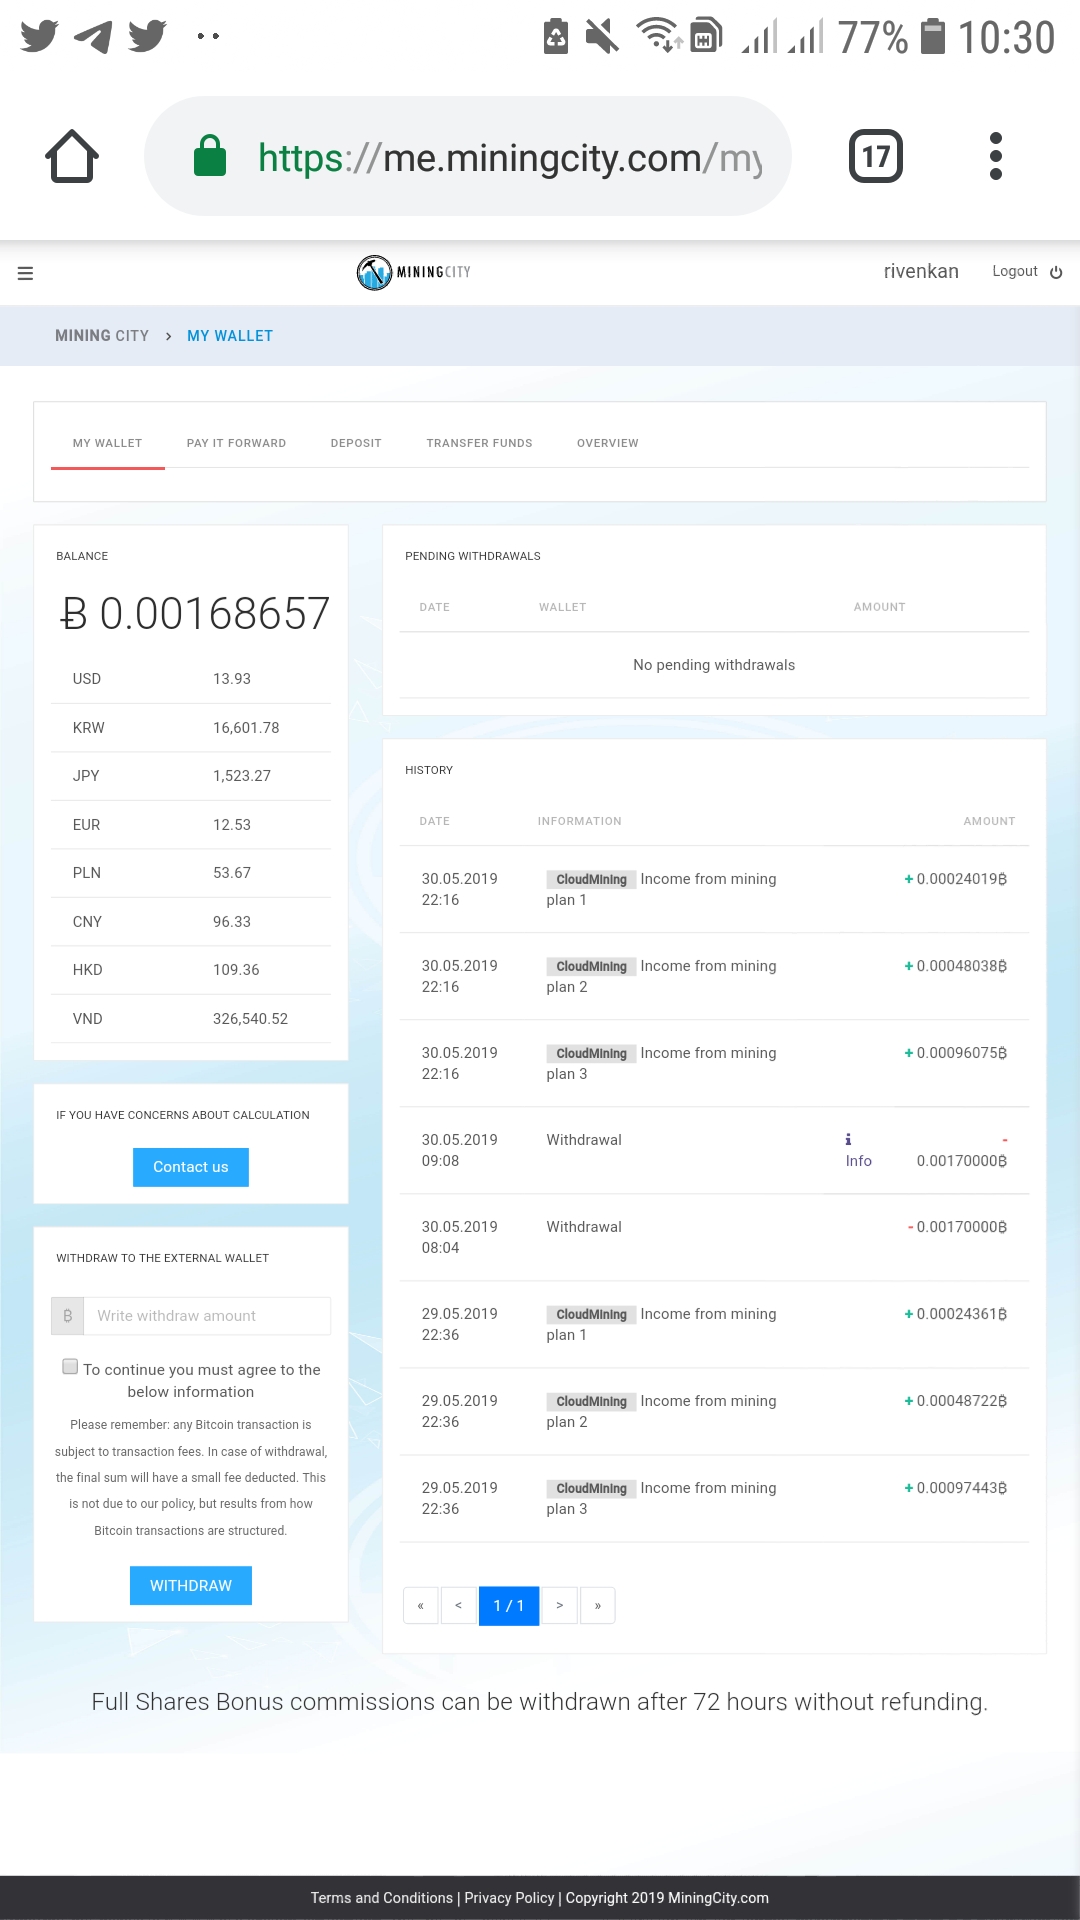This screenshot has height=1920, width=1080.
Task: Click the CloudMining tag on 30.05.2019 plan 1
Action: 591,879
